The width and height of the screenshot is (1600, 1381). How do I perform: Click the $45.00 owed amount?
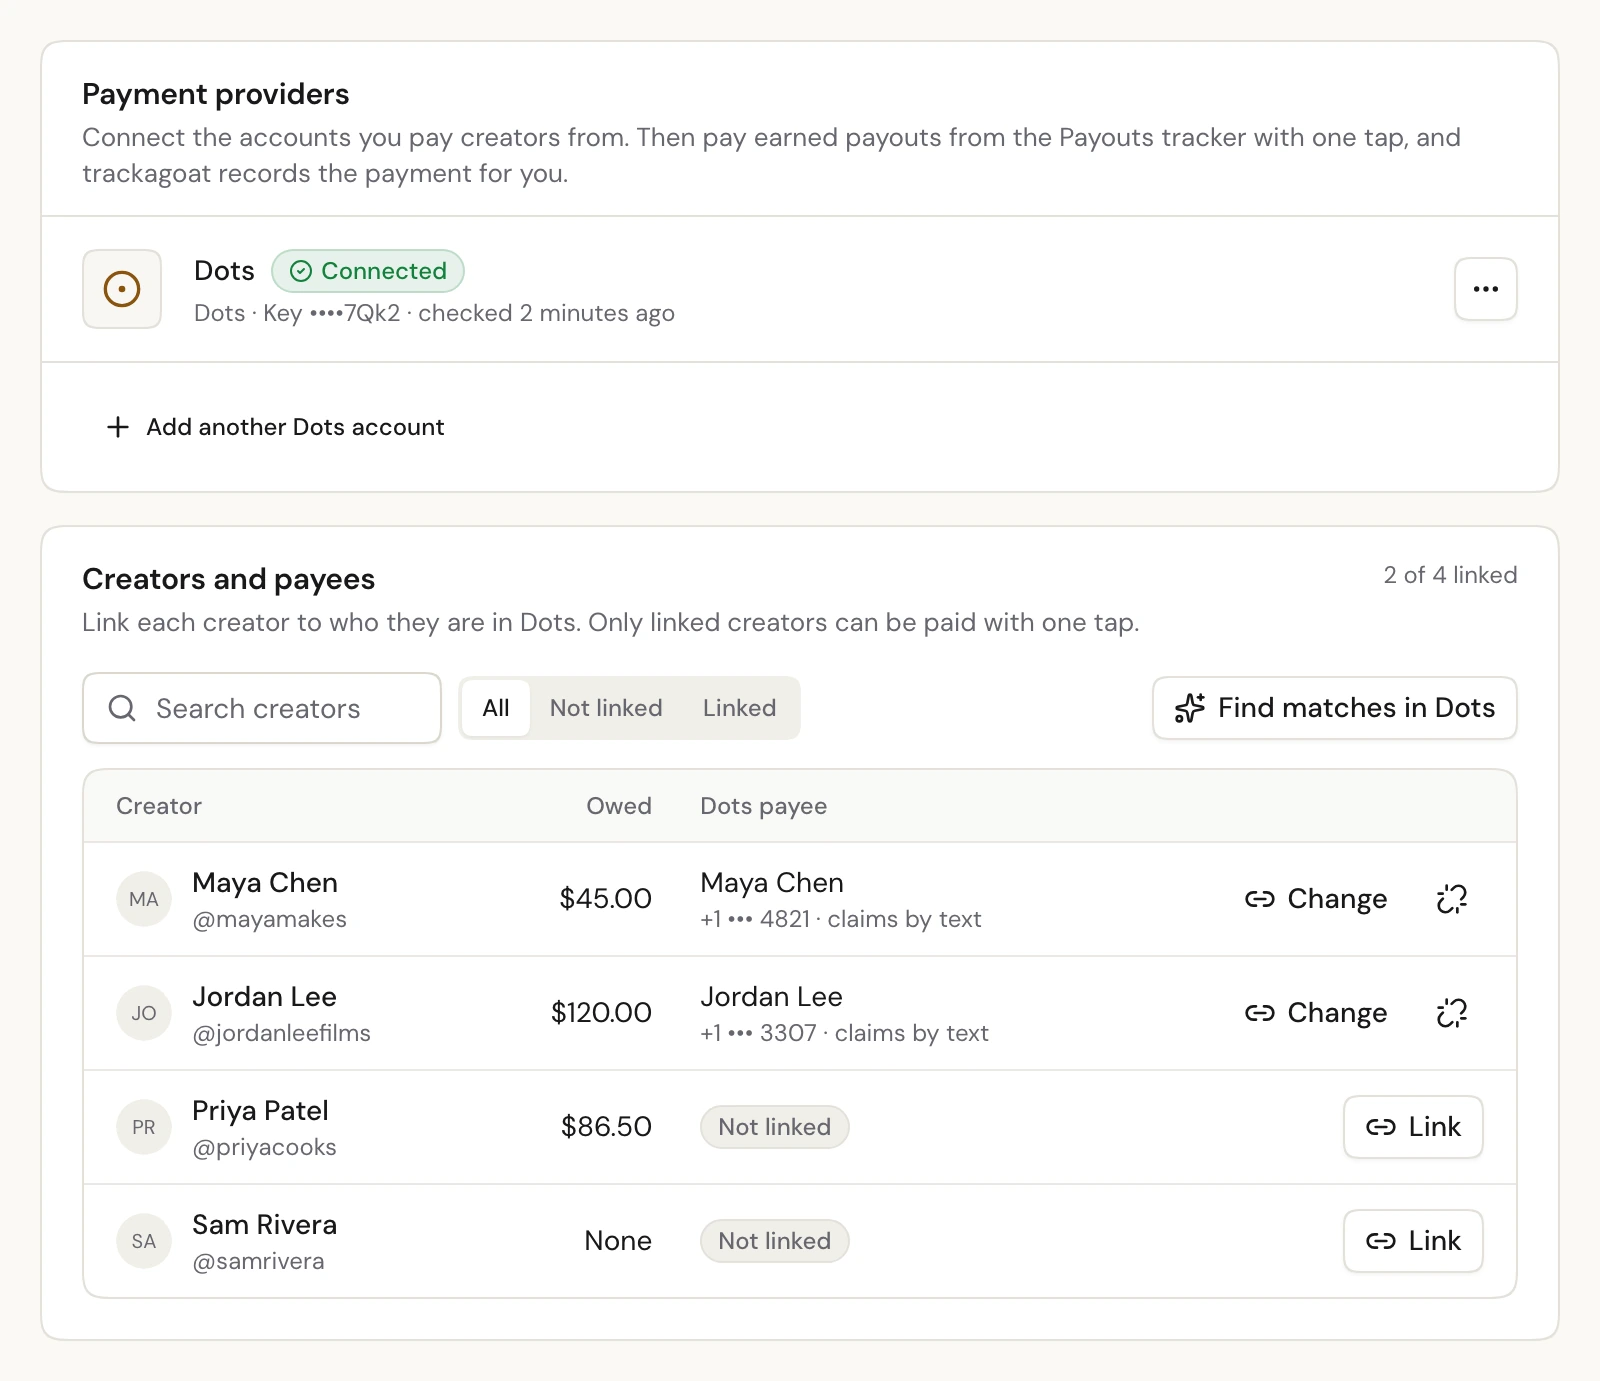point(605,899)
